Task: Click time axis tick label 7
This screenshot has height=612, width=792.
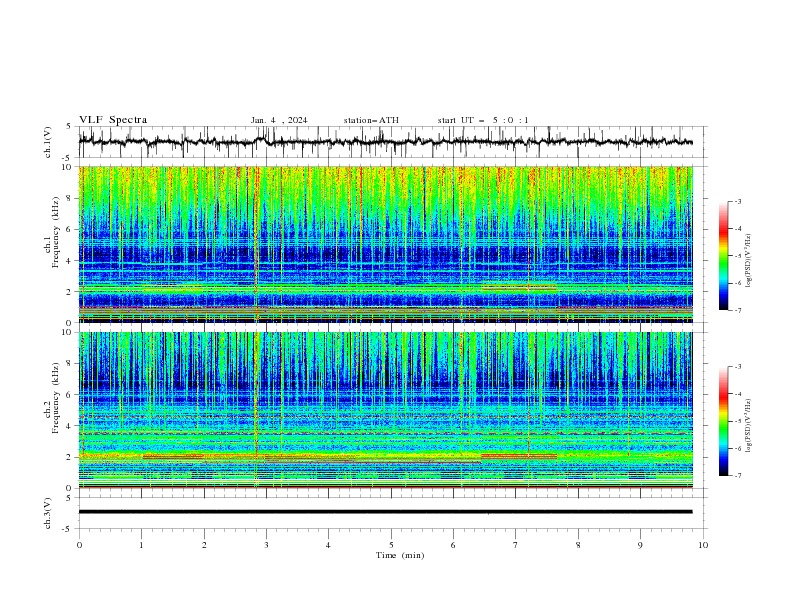Action: [516, 545]
